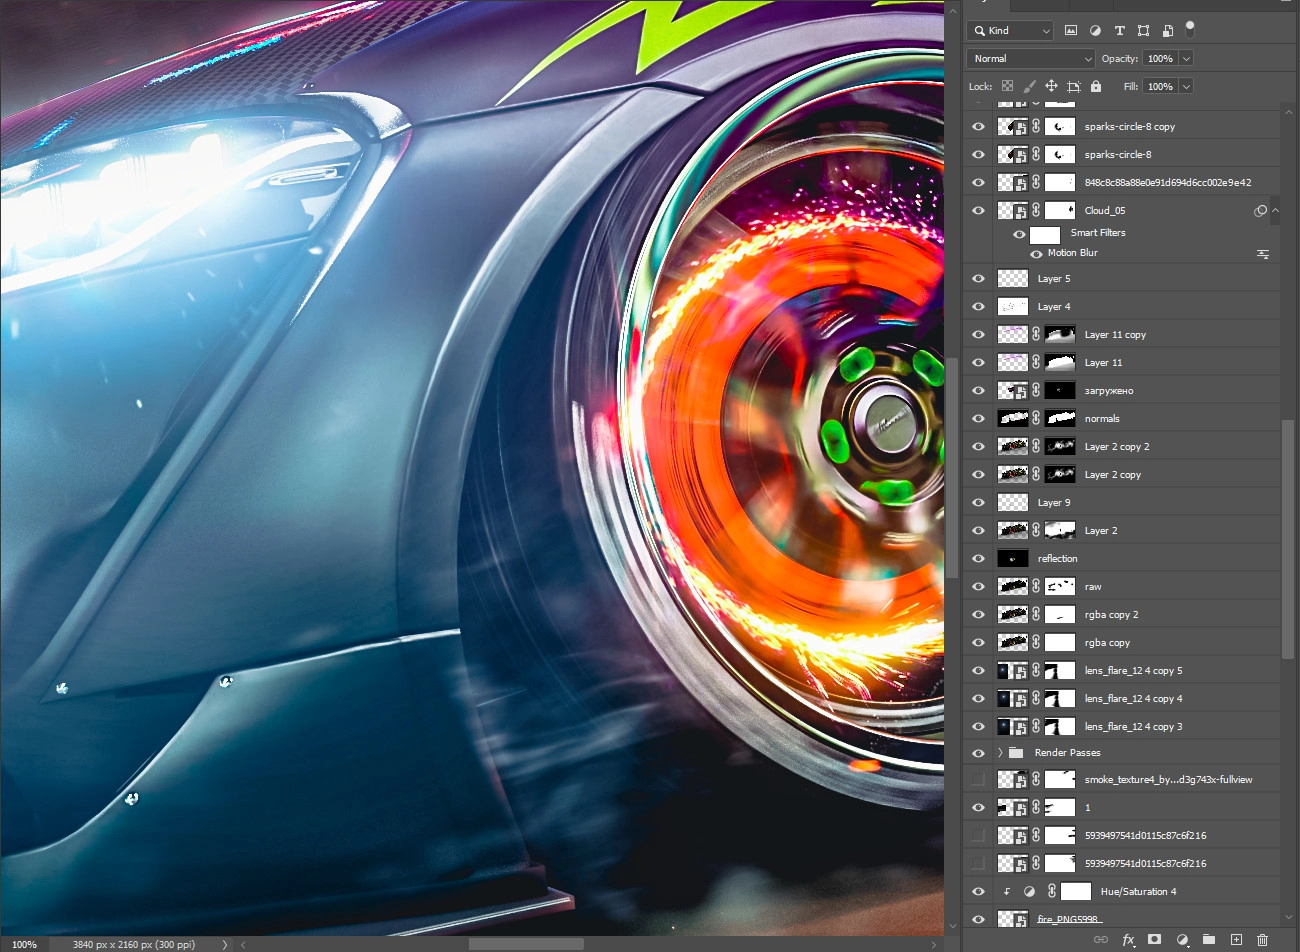Lock transparent pixels for the layer
The width and height of the screenshot is (1300, 952).
point(1007,87)
